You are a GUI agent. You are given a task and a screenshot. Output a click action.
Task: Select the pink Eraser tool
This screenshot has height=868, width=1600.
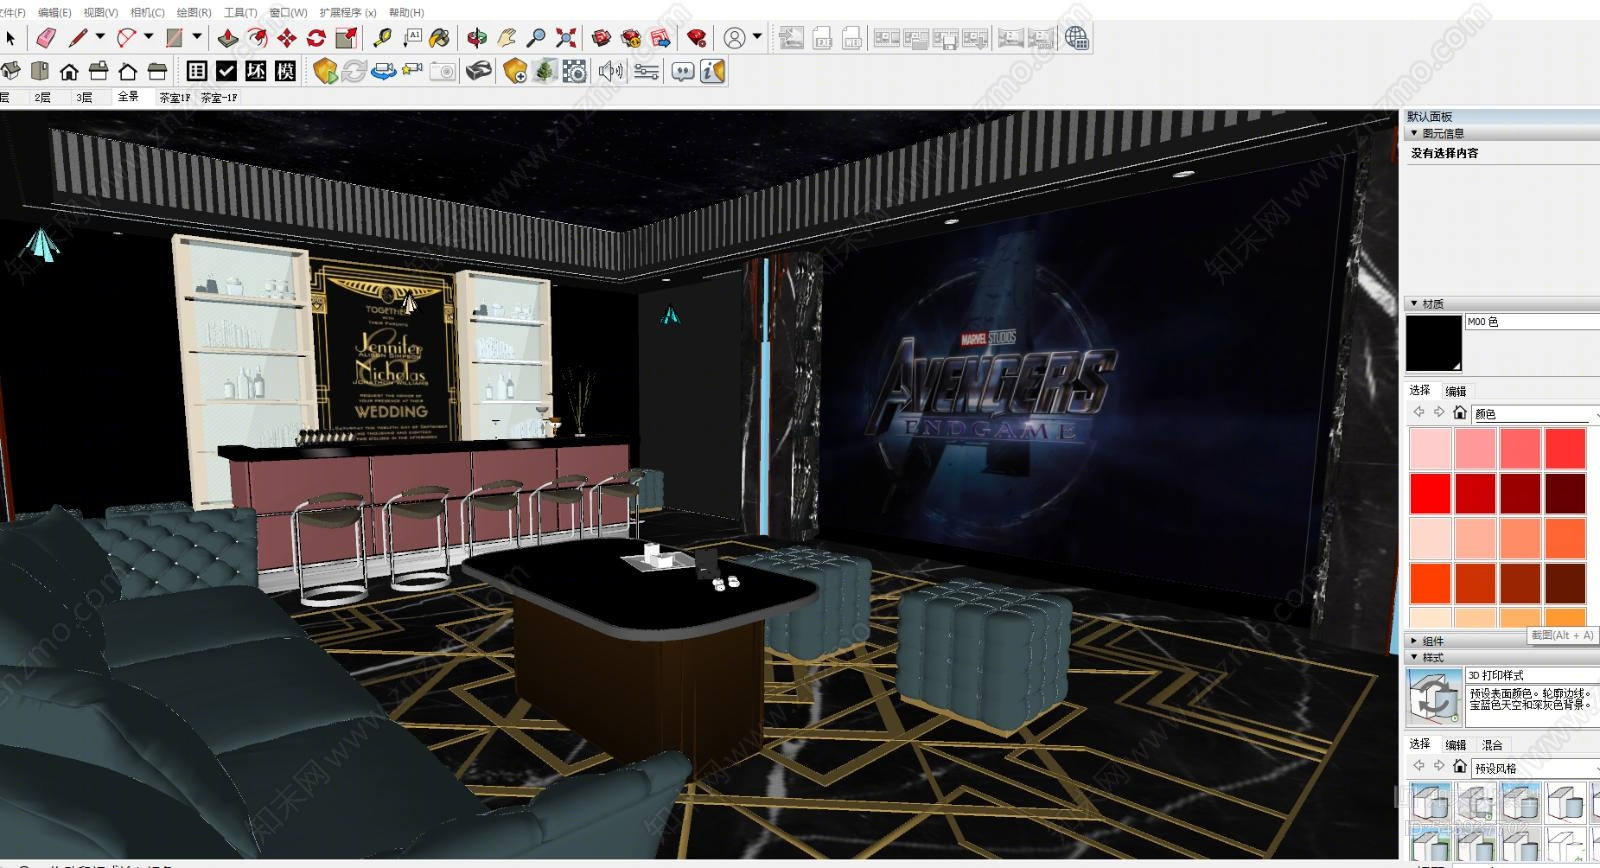click(46, 38)
